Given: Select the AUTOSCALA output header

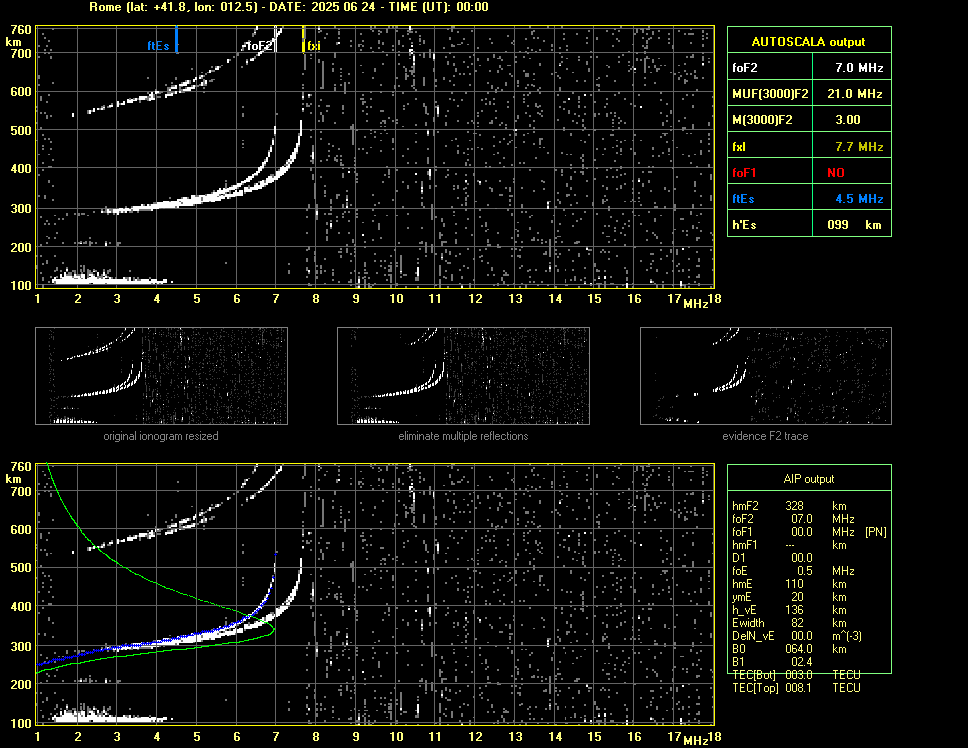Looking at the screenshot, I should tap(809, 42).
